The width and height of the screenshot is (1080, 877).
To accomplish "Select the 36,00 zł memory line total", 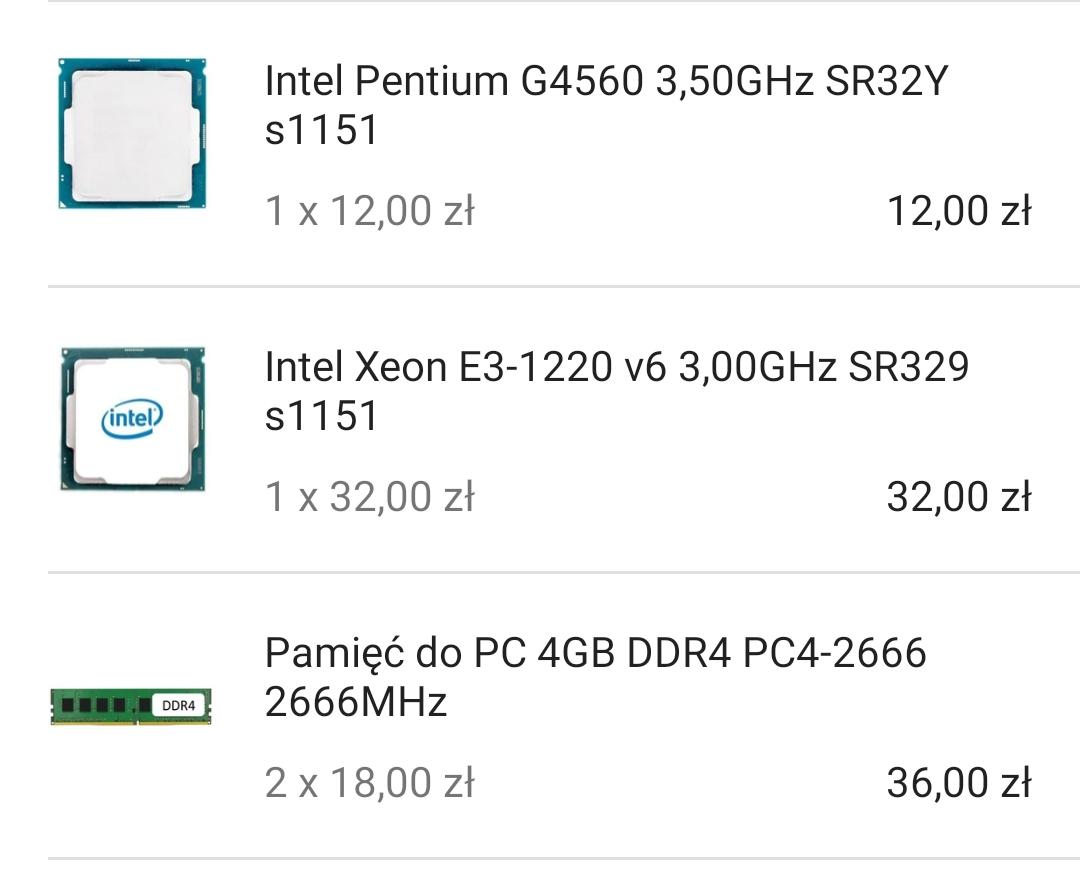I will tap(958, 783).
